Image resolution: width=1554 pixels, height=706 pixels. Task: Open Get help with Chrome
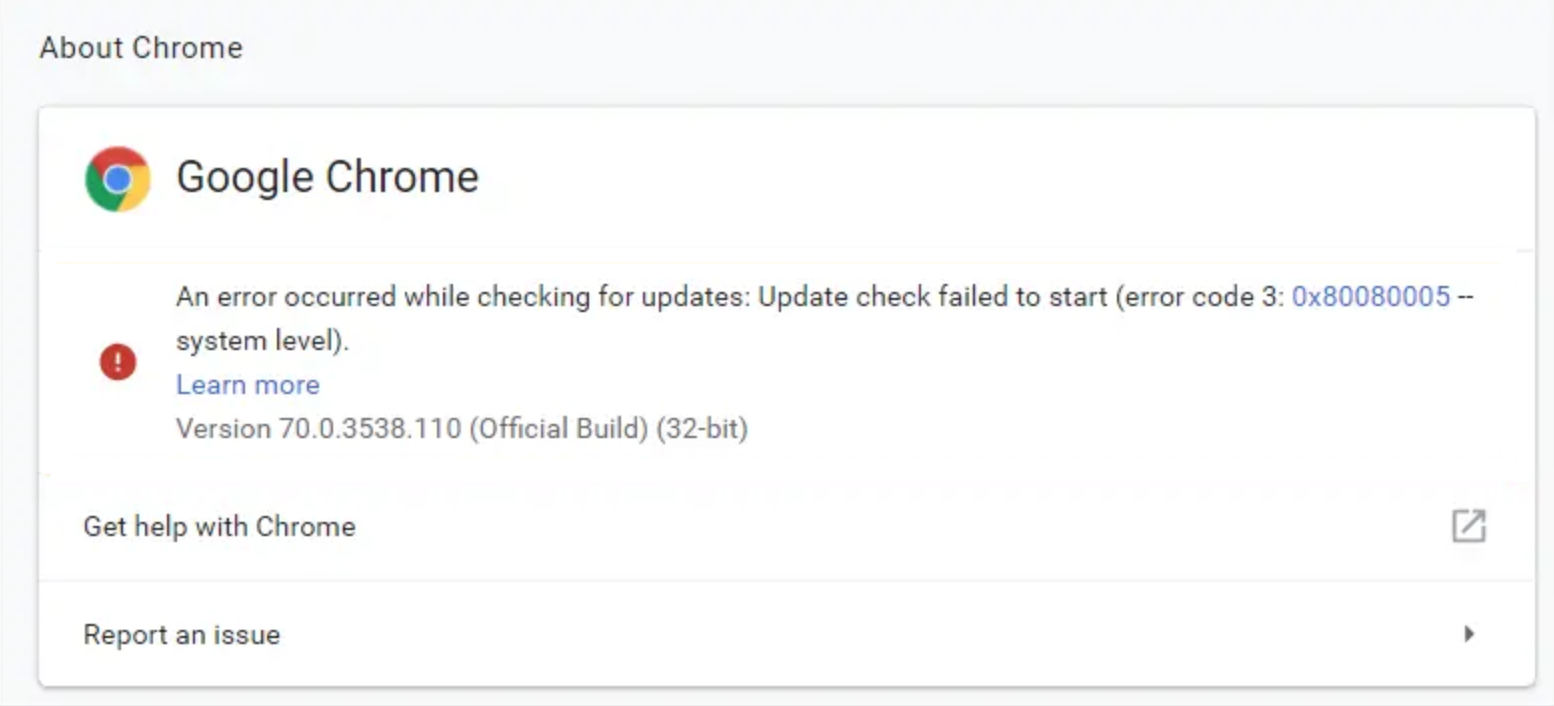pos(219,526)
